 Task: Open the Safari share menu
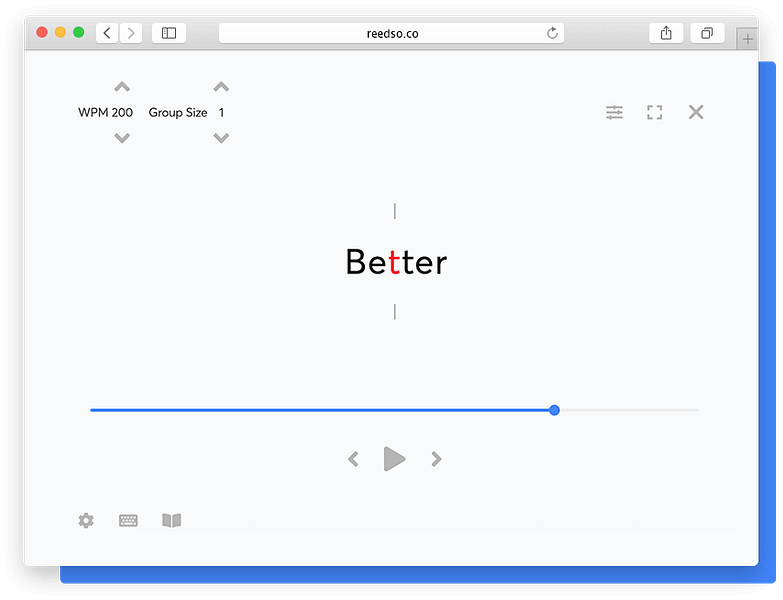tap(666, 33)
